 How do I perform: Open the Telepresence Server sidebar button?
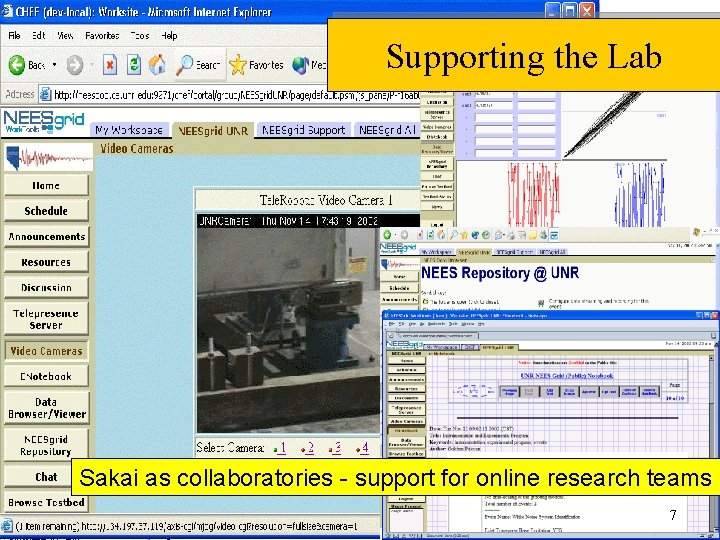46,319
